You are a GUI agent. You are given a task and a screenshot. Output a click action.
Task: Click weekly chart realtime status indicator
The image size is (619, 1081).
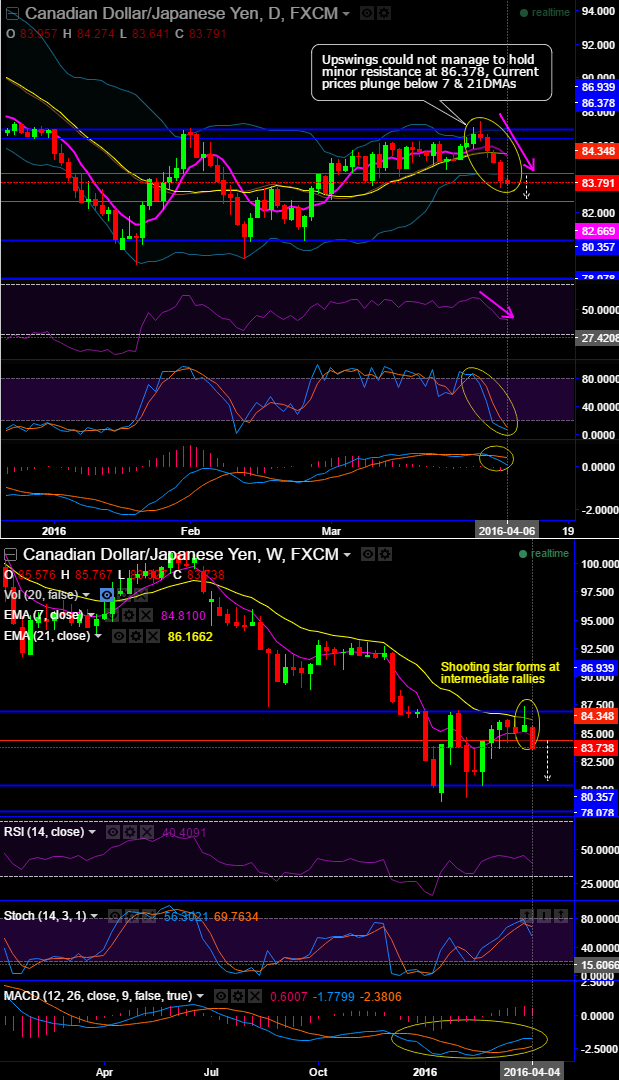544,553
